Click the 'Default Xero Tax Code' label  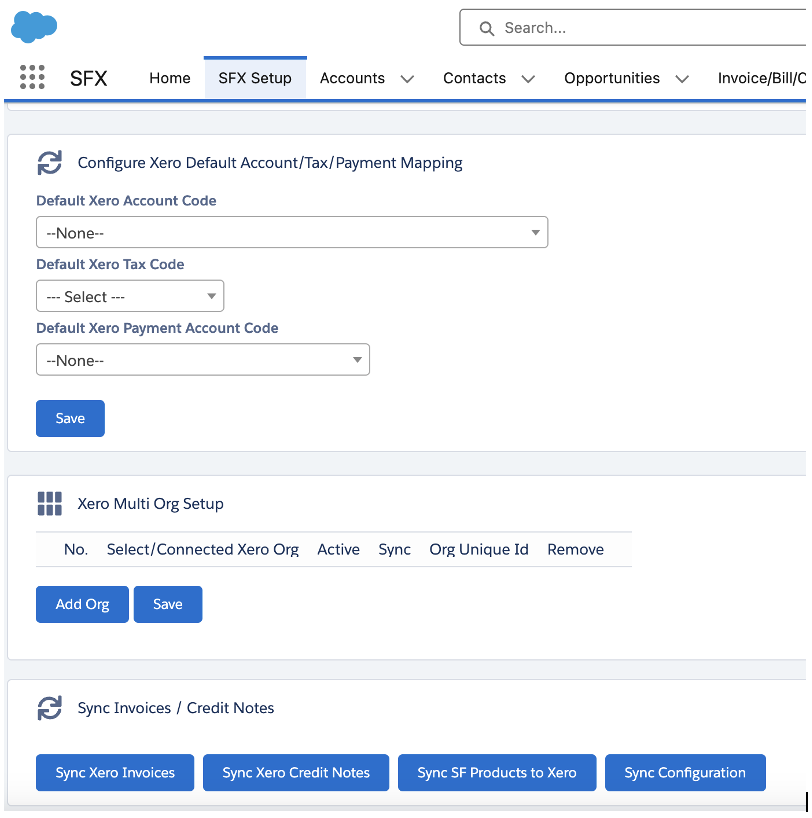coord(110,264)
